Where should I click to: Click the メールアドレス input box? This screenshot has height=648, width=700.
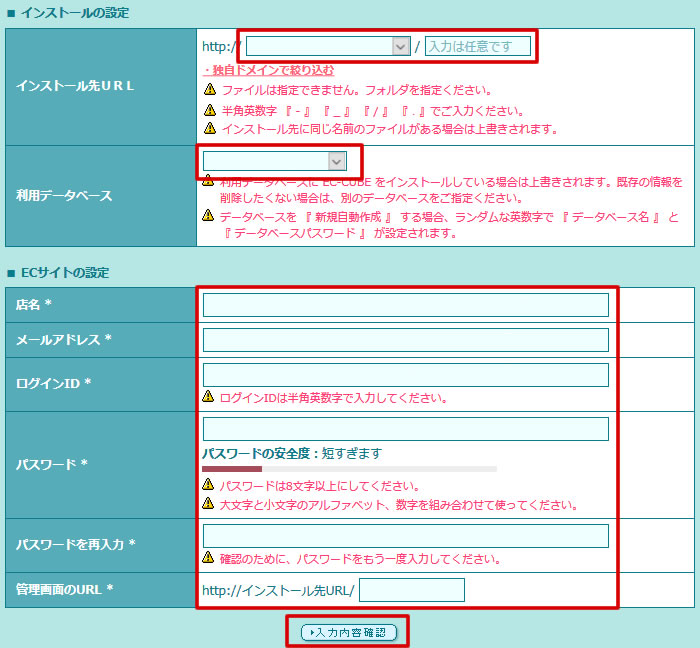click(x=405, y=340)
